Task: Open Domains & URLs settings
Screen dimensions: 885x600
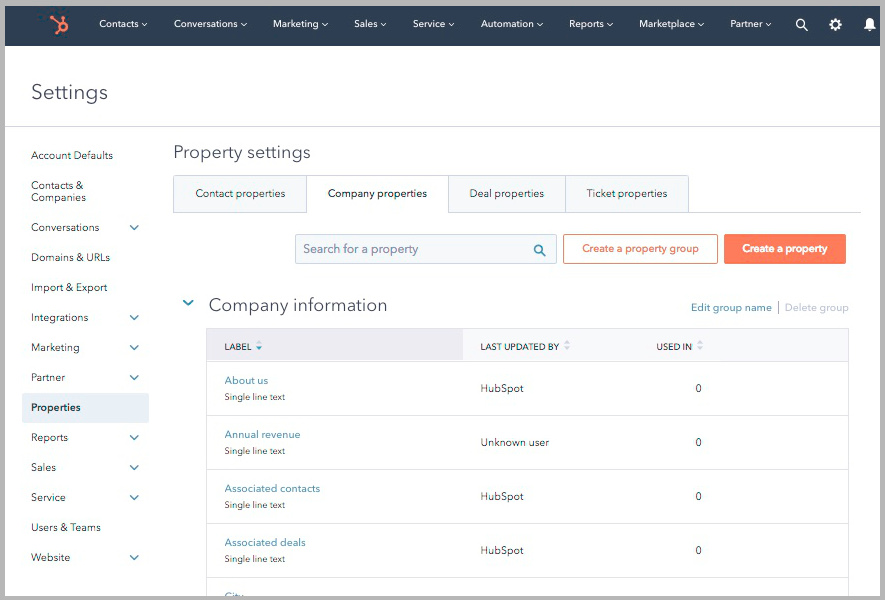Action: tap(71, 257)
